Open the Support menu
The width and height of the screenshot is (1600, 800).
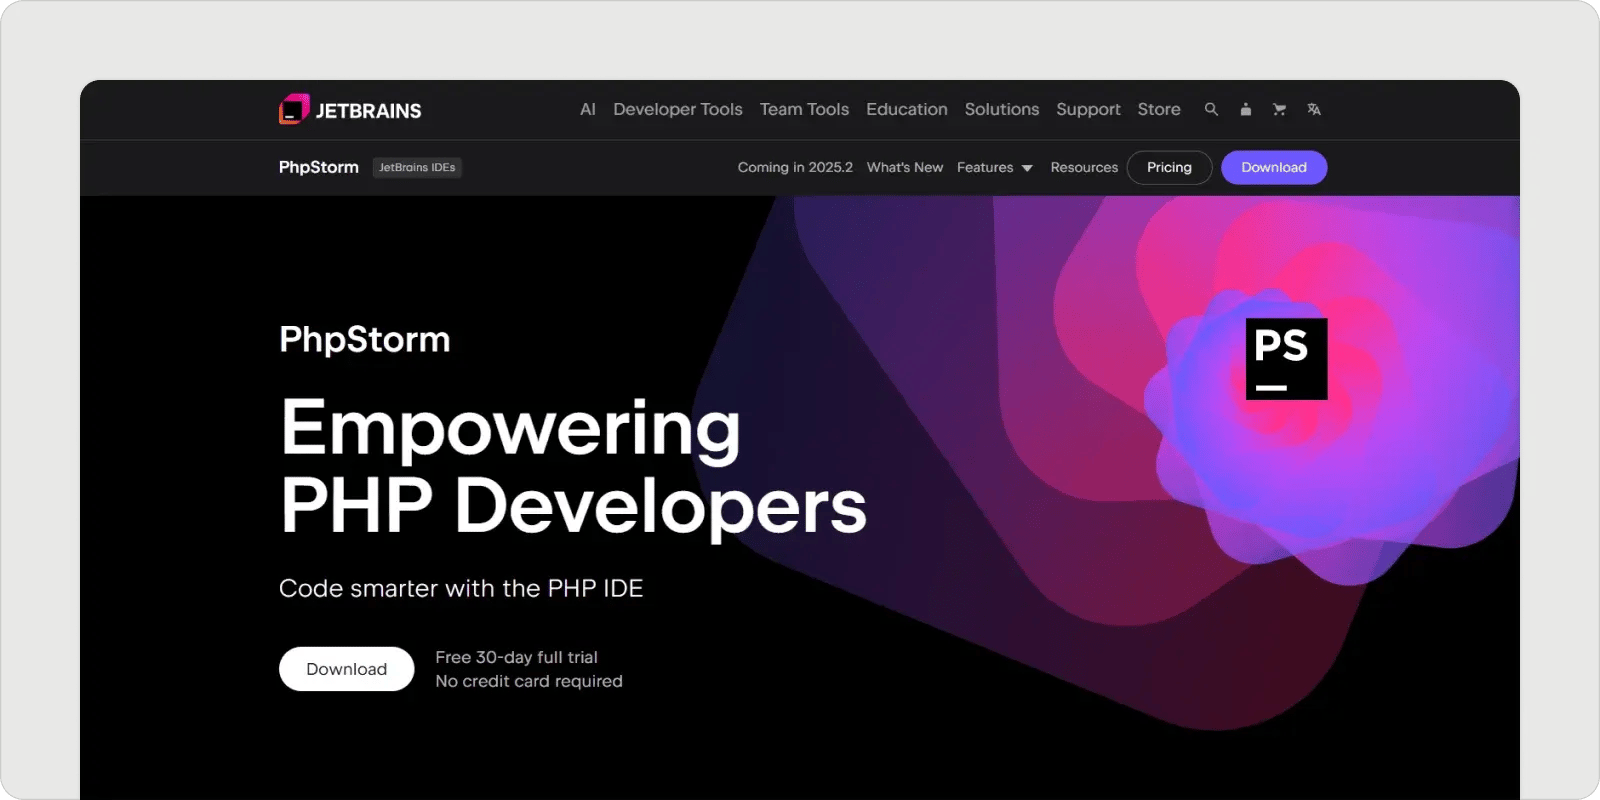point(1088,109)
